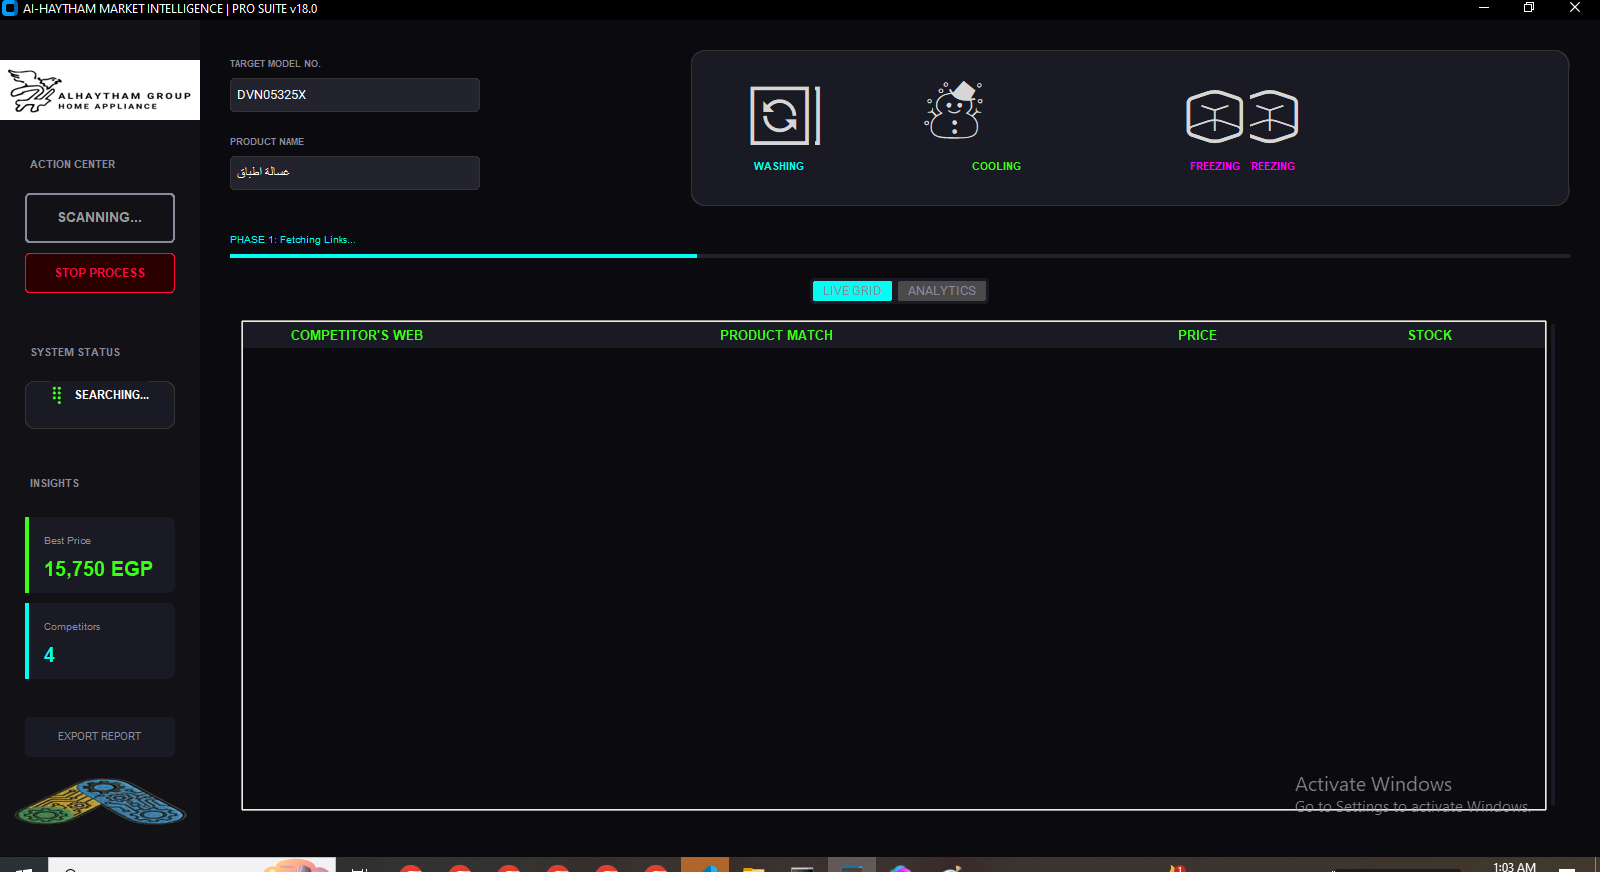Sort by the COMPETITOR'S WEB column header
The height and width of the screenshot is (872, 1600).
[x=357, y=336]
